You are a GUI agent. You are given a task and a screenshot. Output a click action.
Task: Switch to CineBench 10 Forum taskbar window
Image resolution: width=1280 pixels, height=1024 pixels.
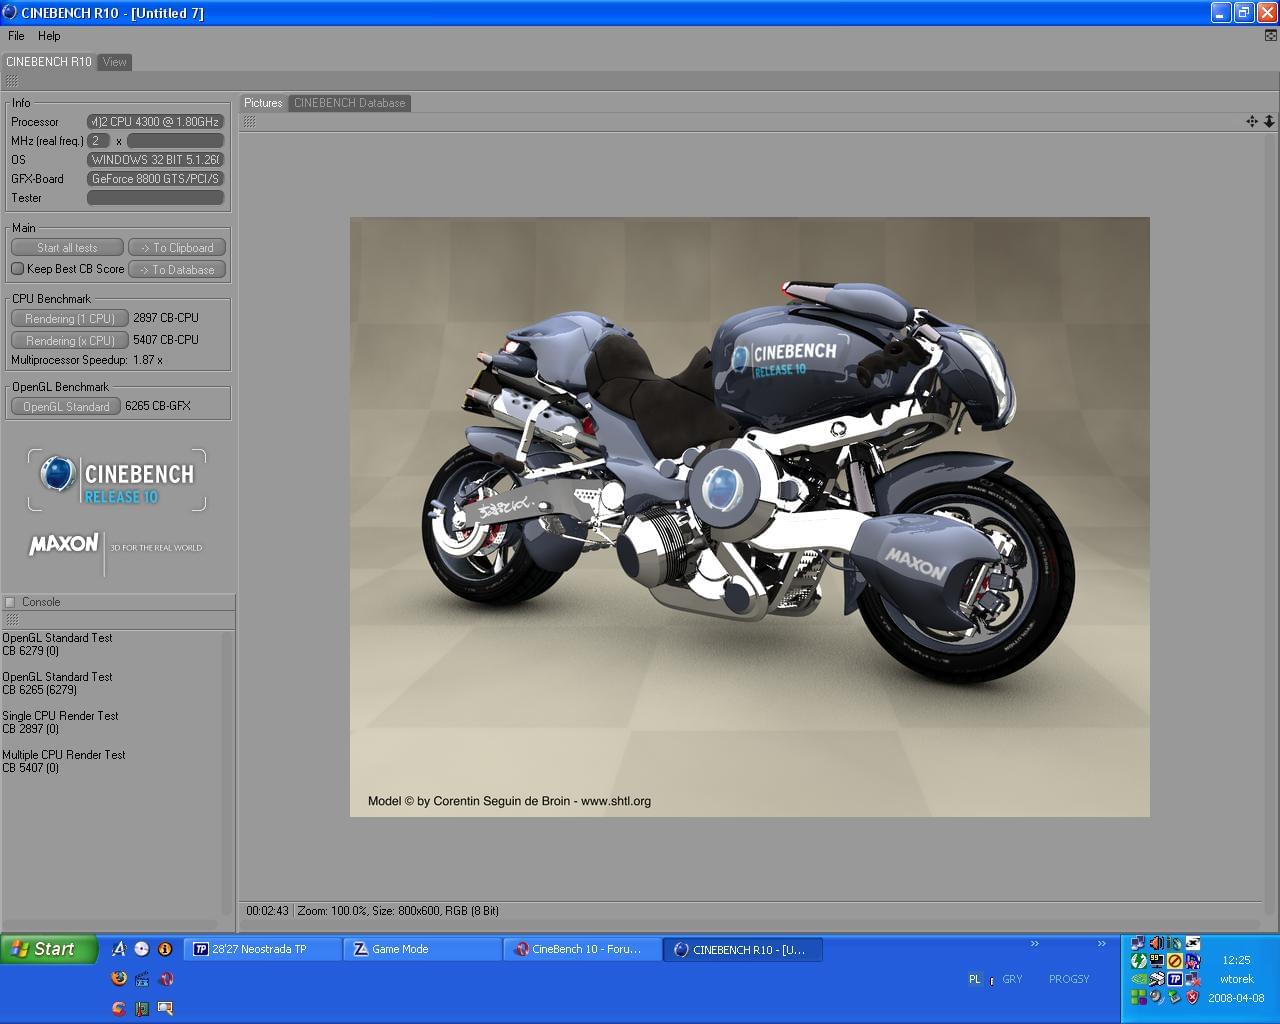coord(583,949)
